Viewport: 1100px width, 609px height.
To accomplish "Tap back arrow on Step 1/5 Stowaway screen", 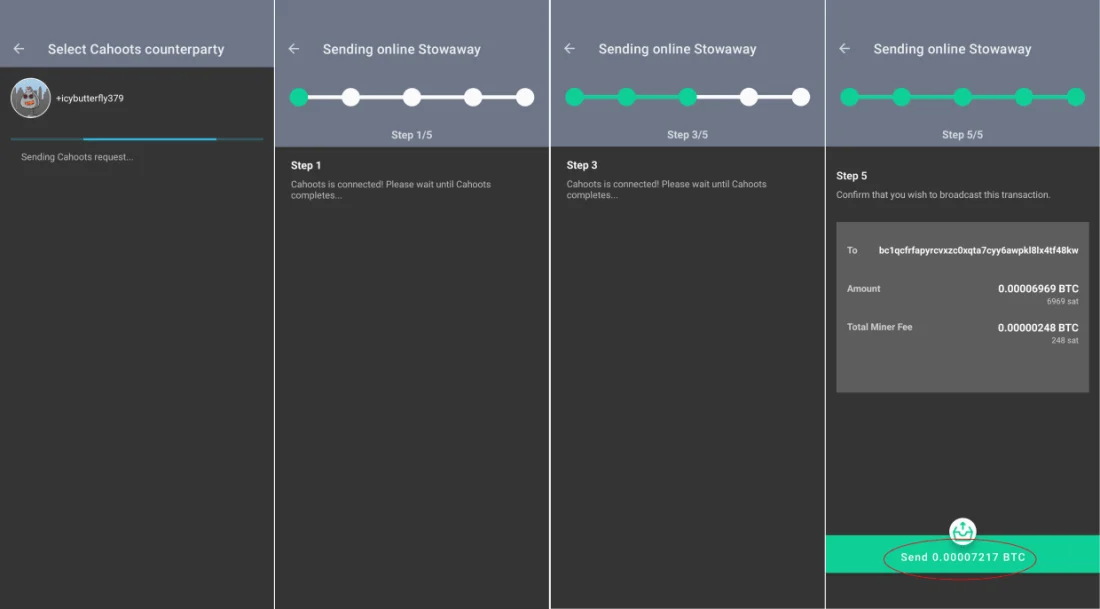I will [294, 49].
